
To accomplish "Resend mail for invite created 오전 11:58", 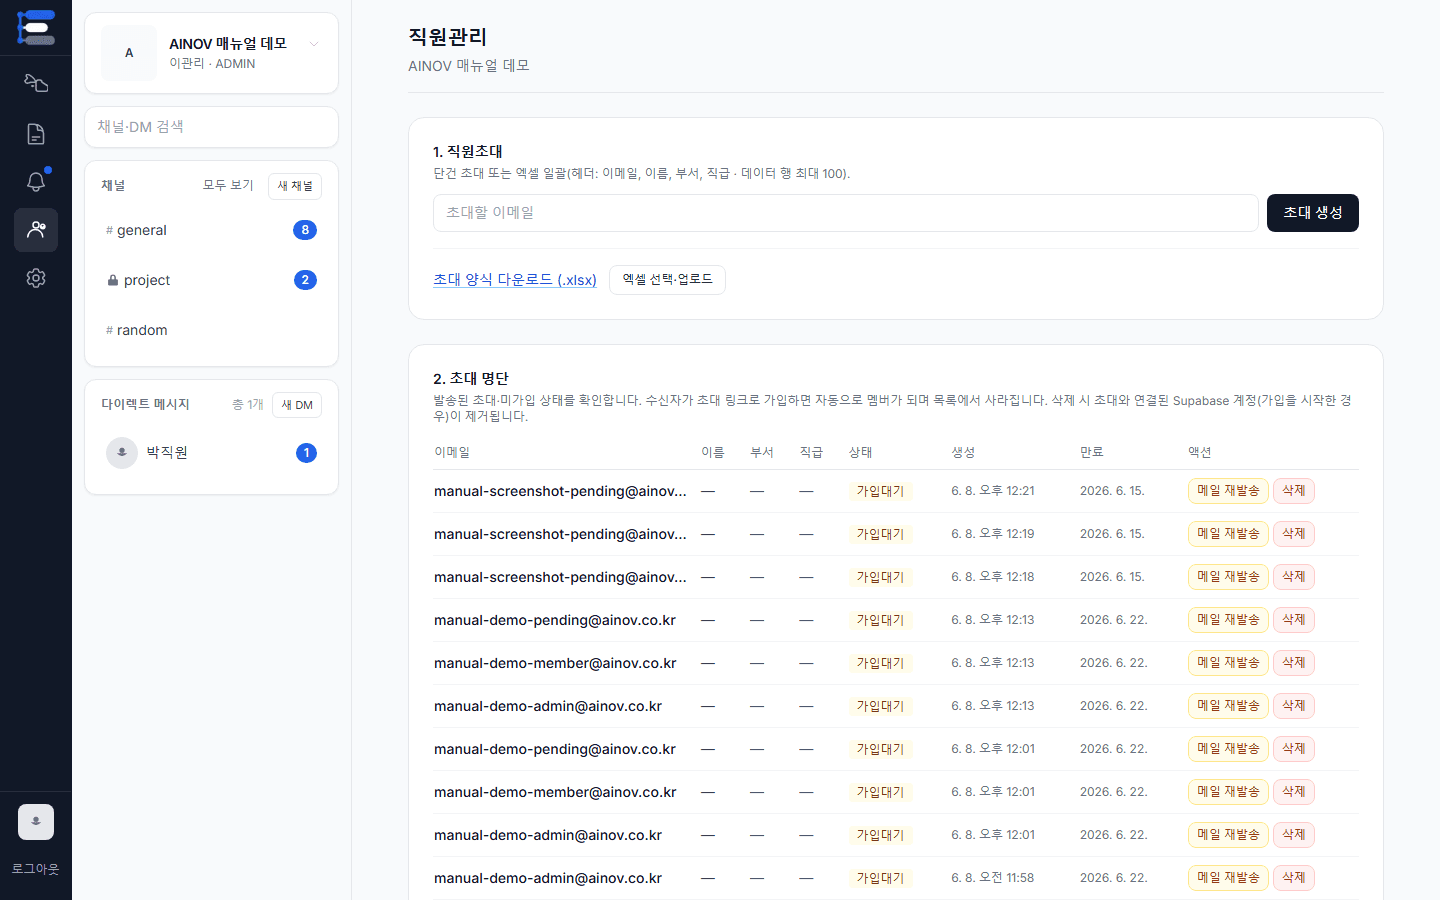I will pos(1228,878).
